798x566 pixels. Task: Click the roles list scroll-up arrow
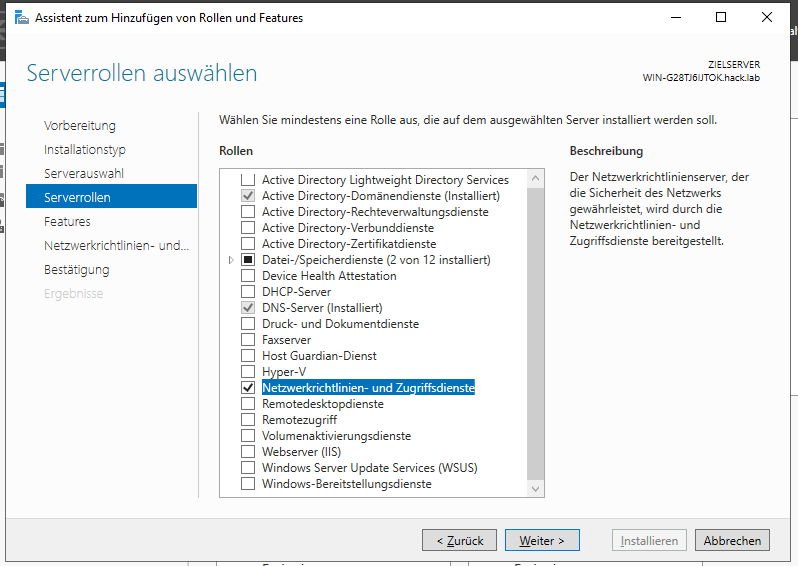pyautogui.click(x=536, y=179)
